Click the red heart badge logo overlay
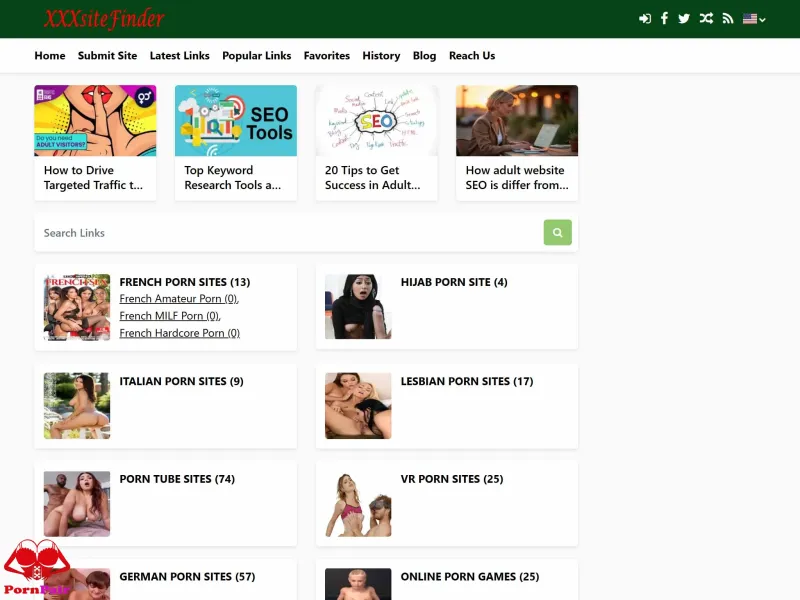This screenshot has width=800, height=600. click(x=37, y=567)
